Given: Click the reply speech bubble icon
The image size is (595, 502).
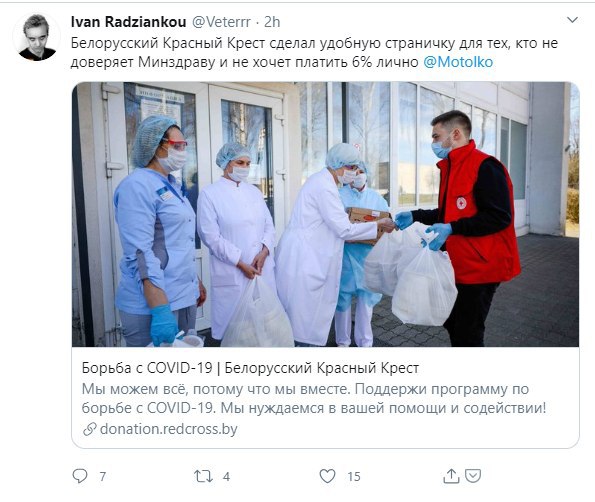Looking at the screenshot, I should pyautogui.click(x=80, y=476).
